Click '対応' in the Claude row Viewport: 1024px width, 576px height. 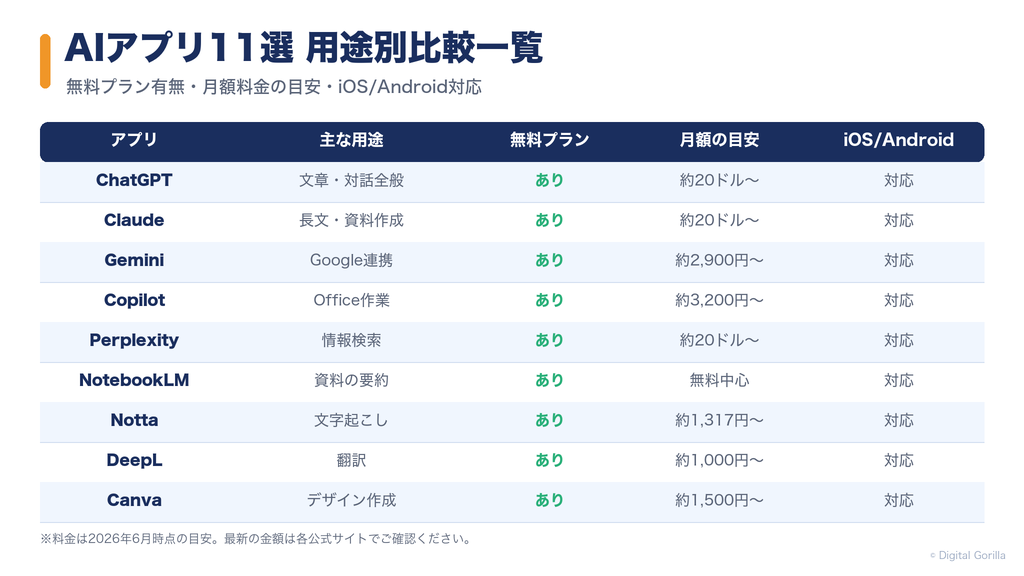[899, 220]
